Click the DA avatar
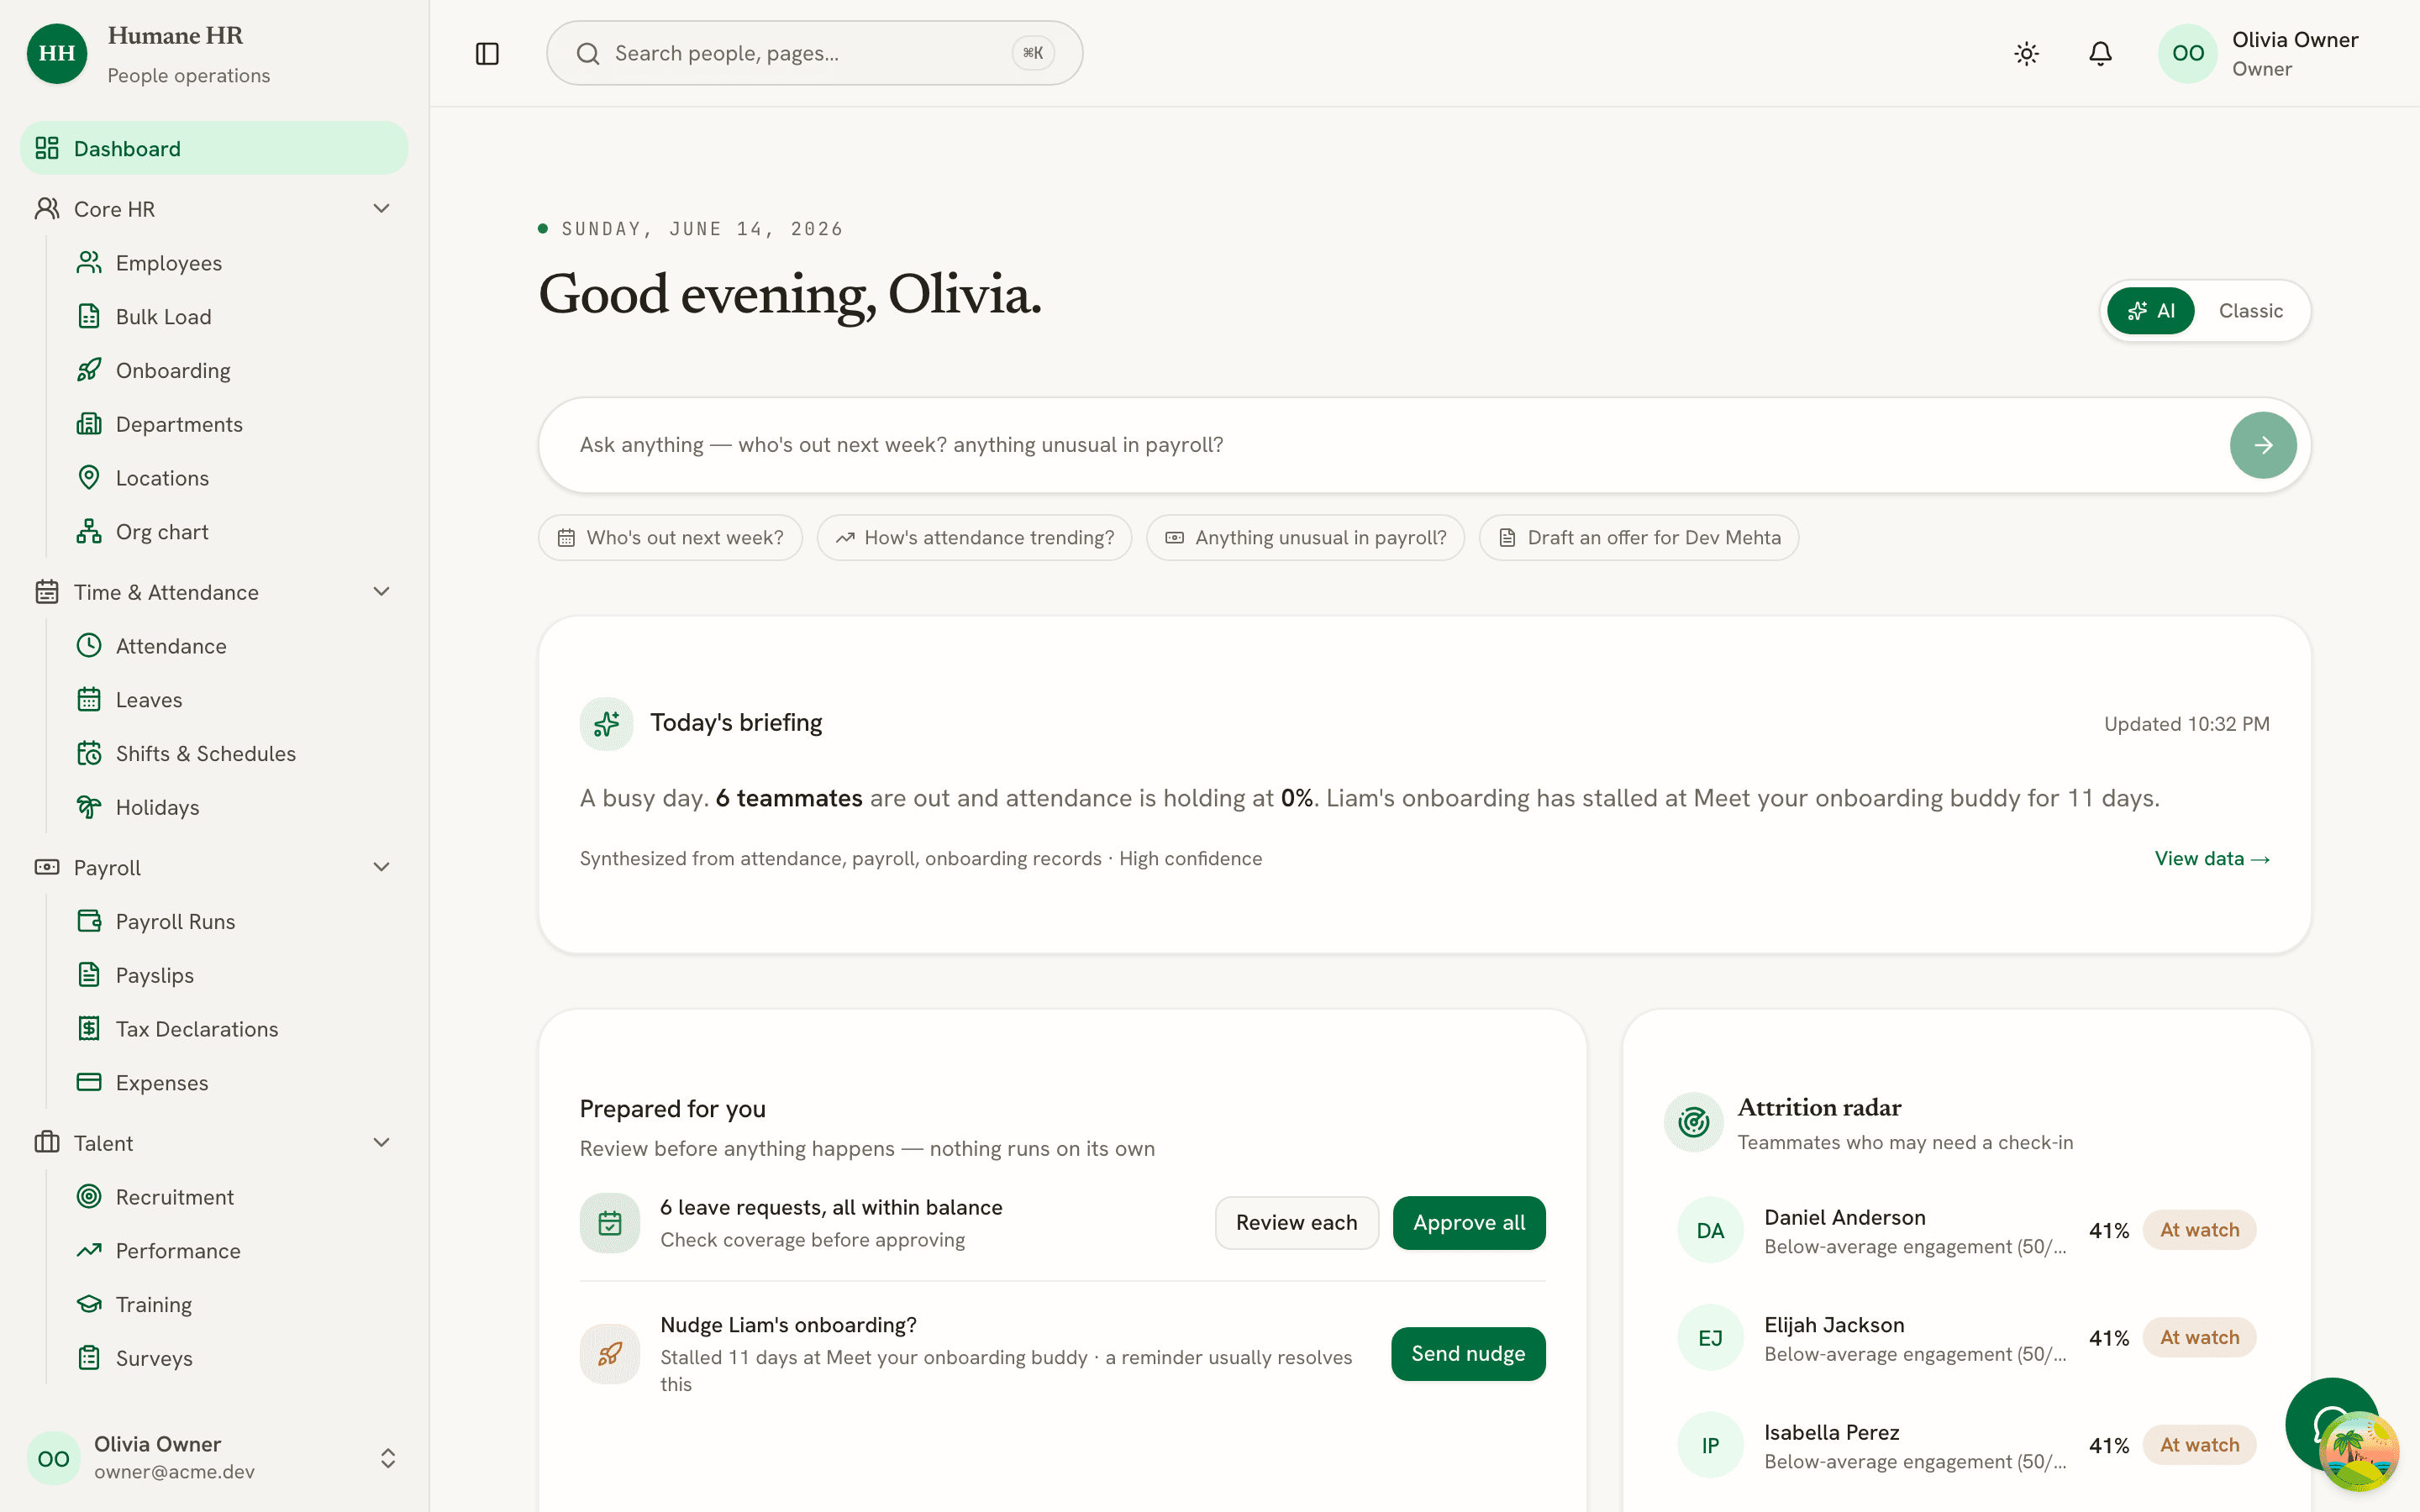This screenshot has width=2420, height=1512. 1710,1230
